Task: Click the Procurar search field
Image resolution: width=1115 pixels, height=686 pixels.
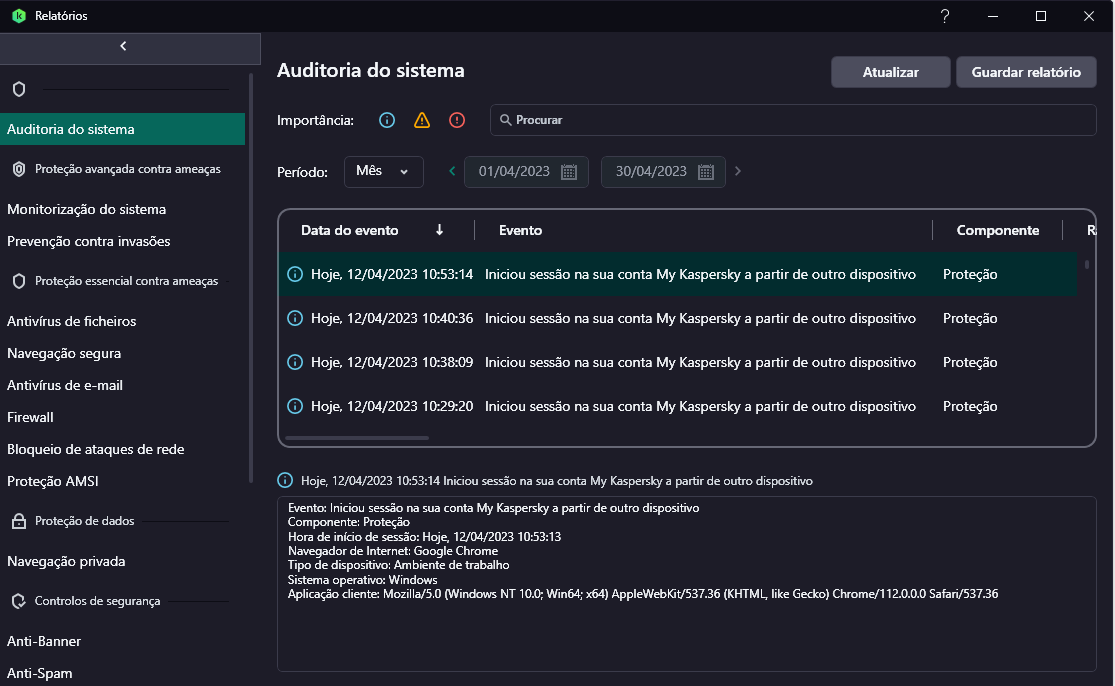Action: (792, 120)
